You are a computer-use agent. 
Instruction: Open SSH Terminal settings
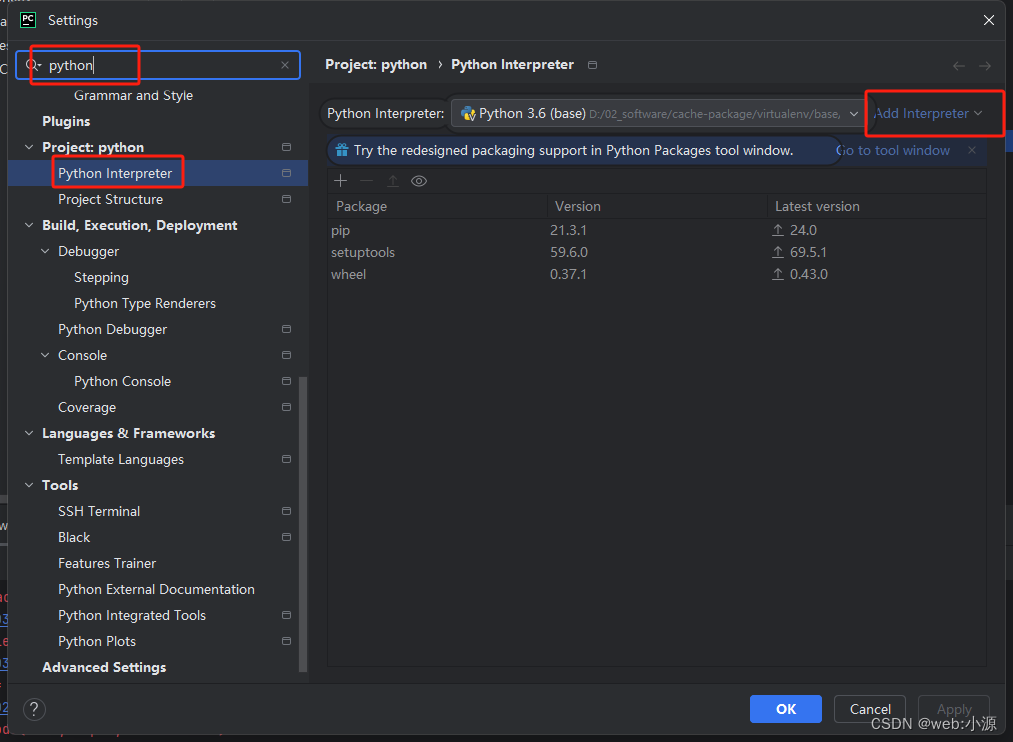coord(99,511)
